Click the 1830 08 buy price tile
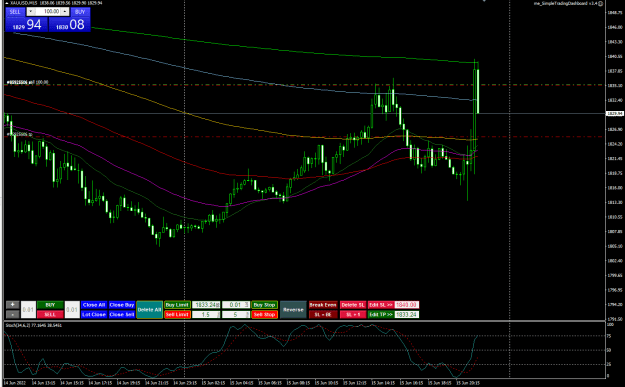Screen dimensions: 625x387 70,25
